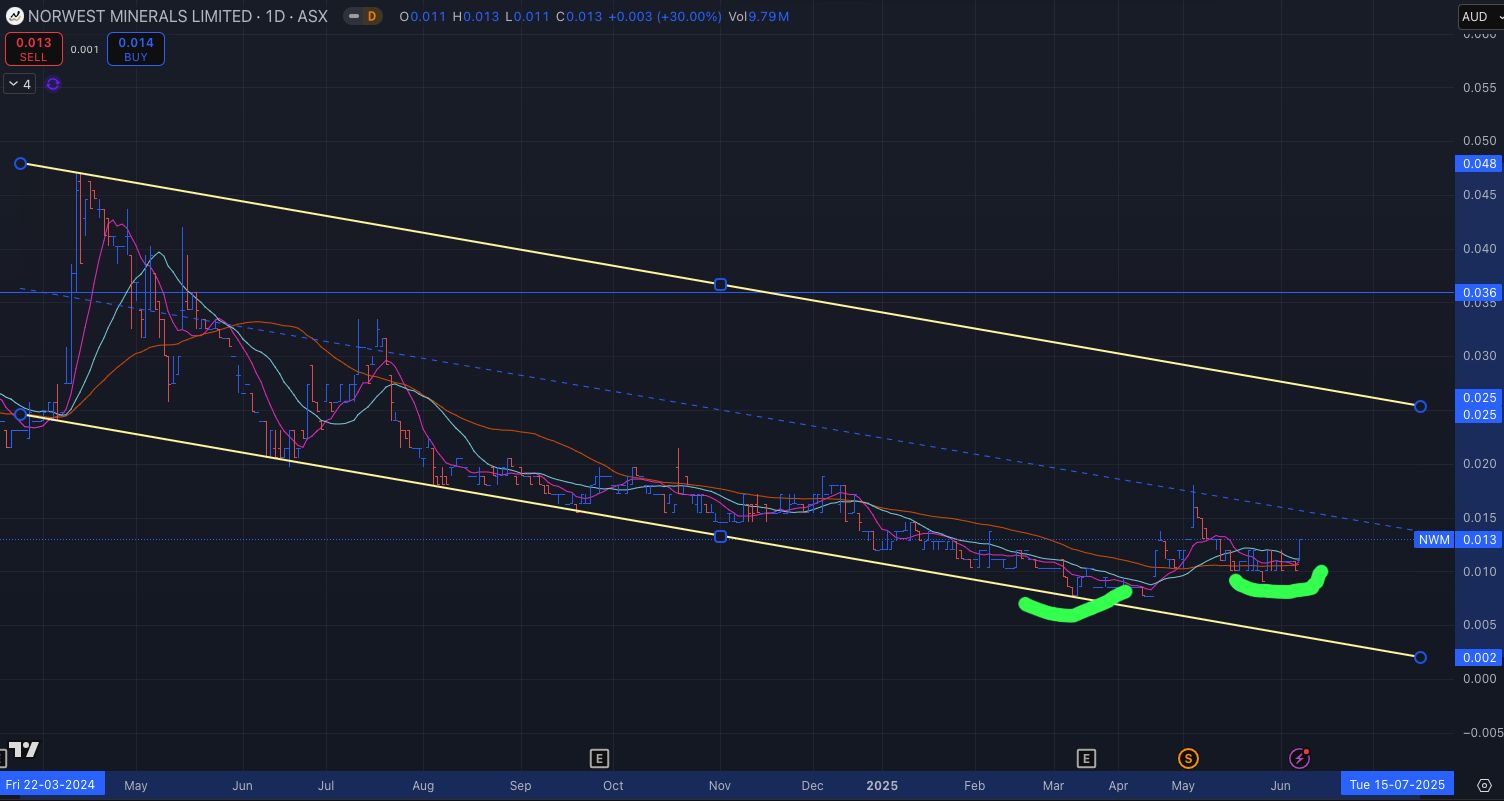Screen dimensions: 1504x801
Task: Click the 0.040 price scale value
Action: tap(1479, 248)
